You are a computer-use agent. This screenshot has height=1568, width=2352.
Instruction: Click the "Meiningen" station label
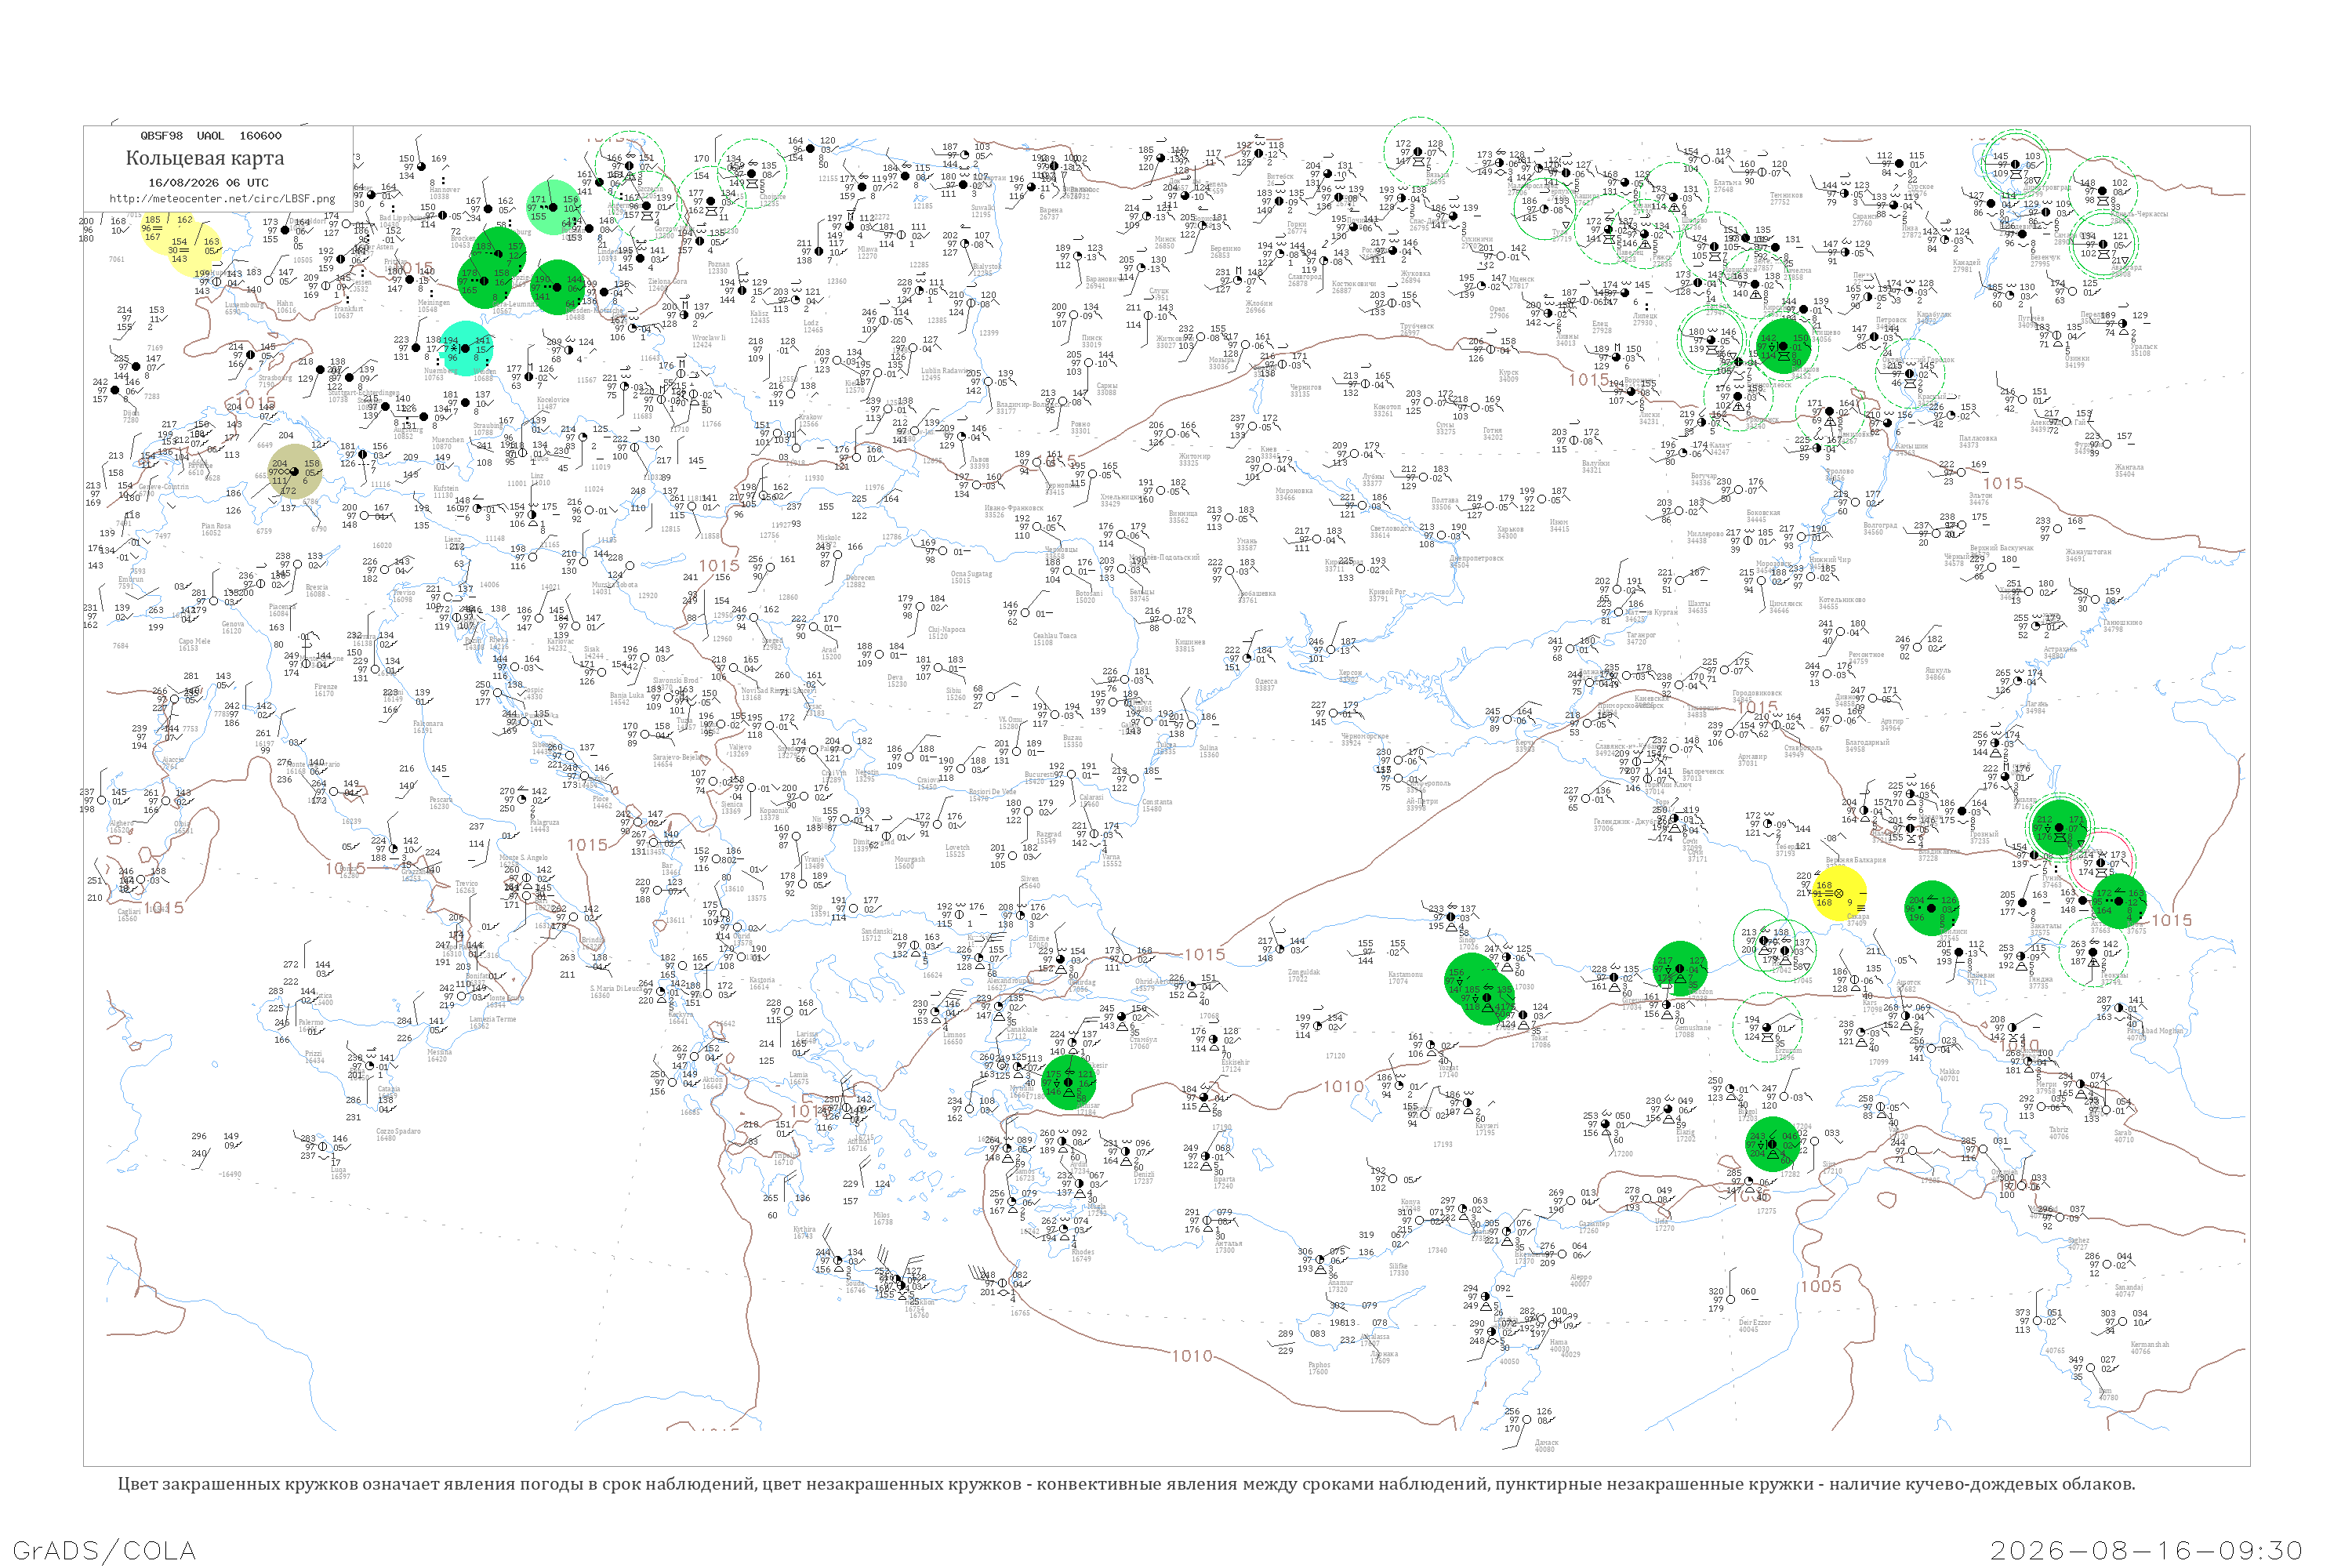point(433,302)
